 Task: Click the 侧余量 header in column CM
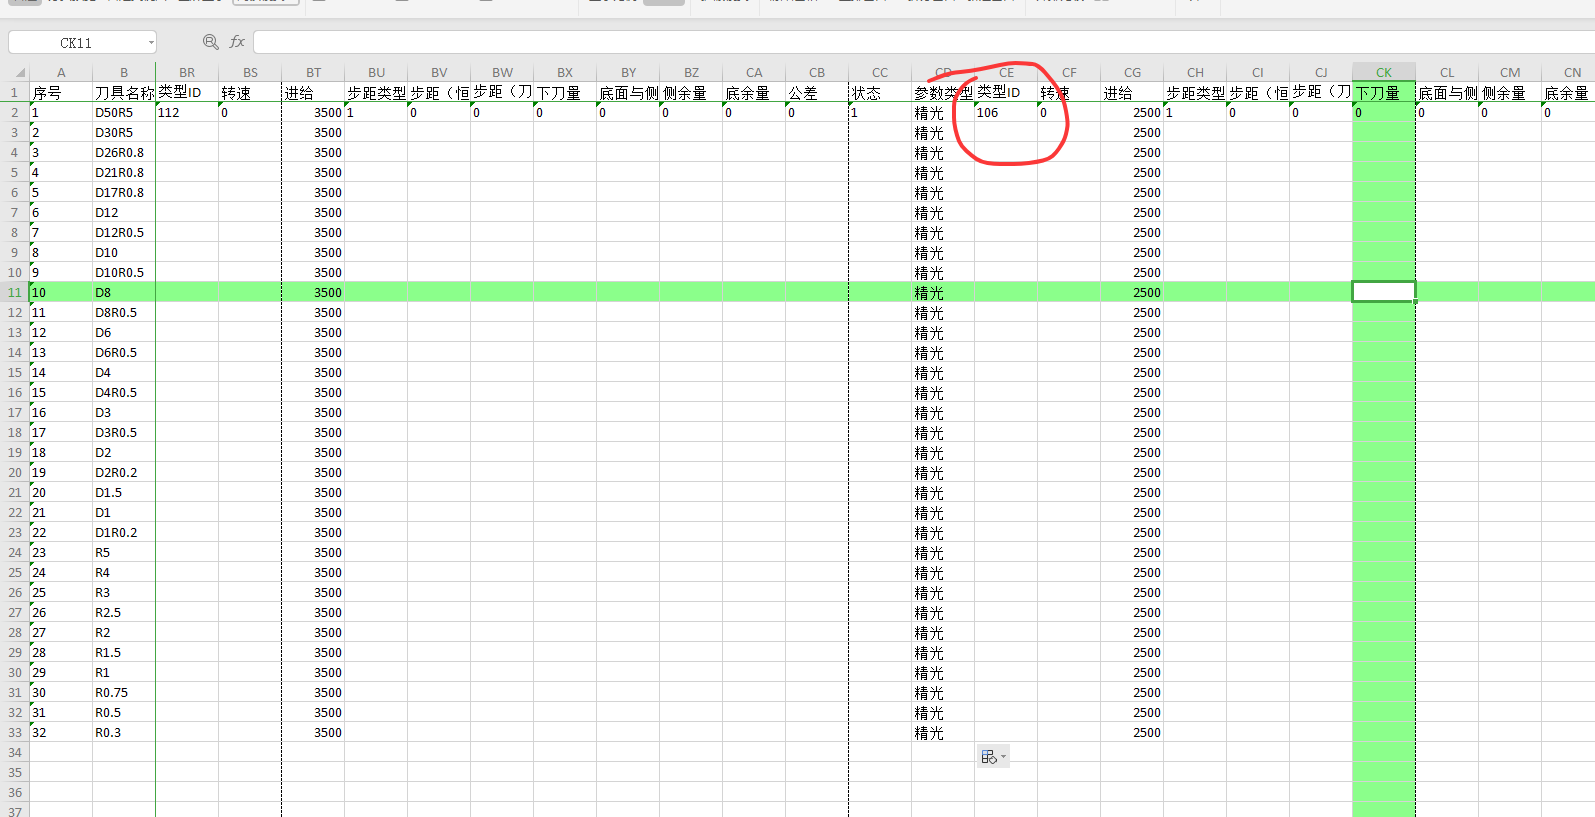(1510, 92)
